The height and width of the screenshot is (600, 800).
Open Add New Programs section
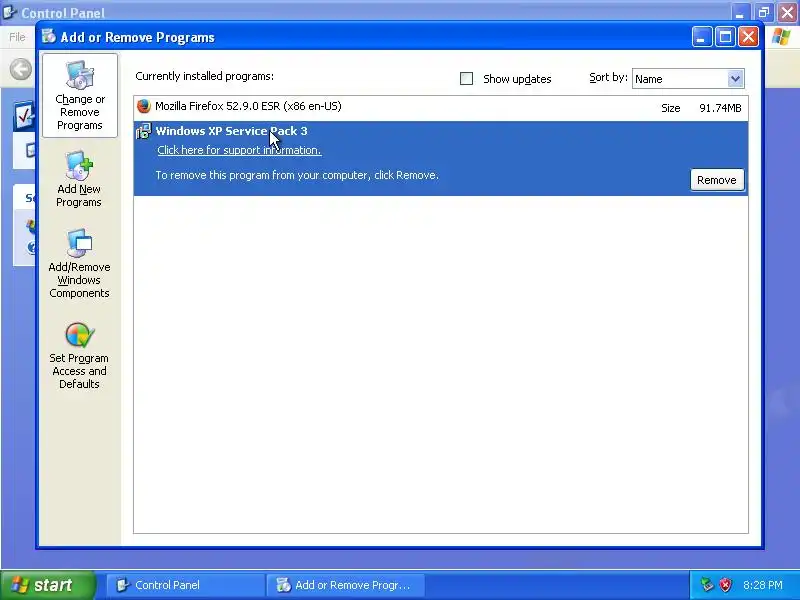[x=79, y=179]
